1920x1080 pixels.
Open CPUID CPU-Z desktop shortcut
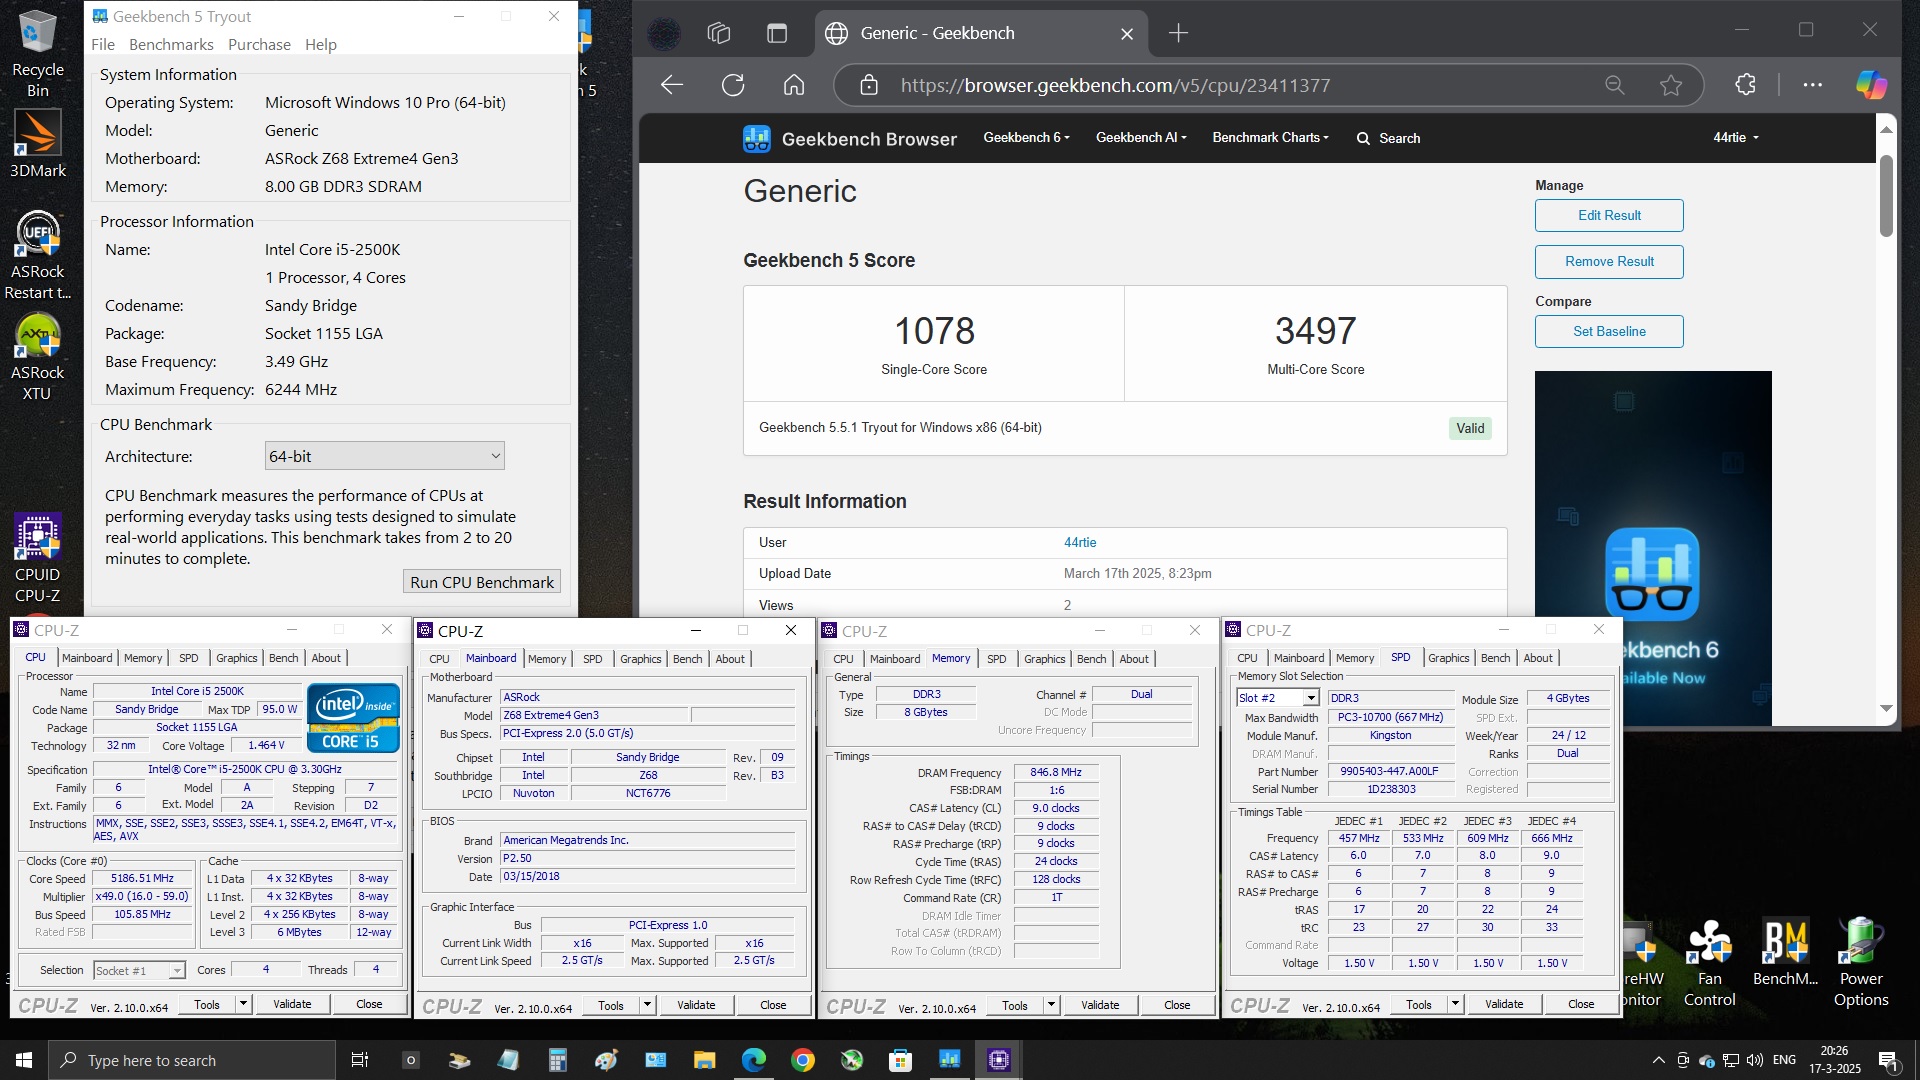pos(38,558)
